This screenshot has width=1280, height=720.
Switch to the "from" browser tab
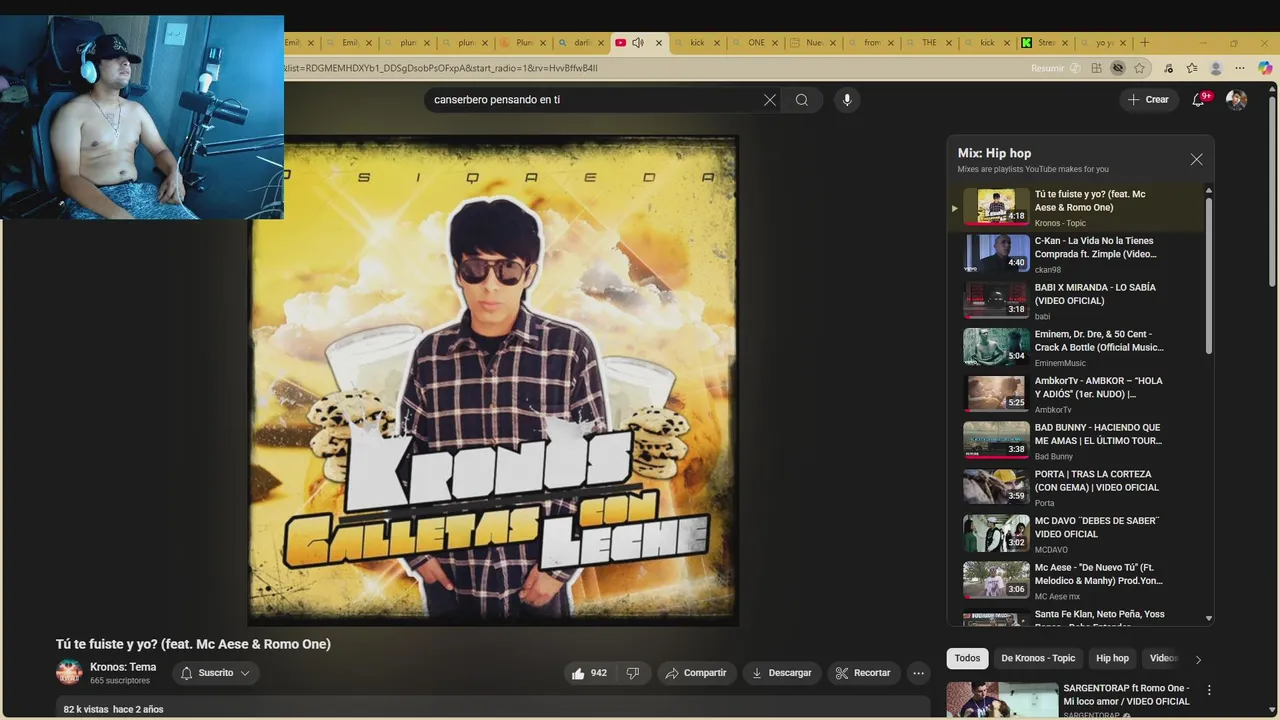click(x=872, y=43)
